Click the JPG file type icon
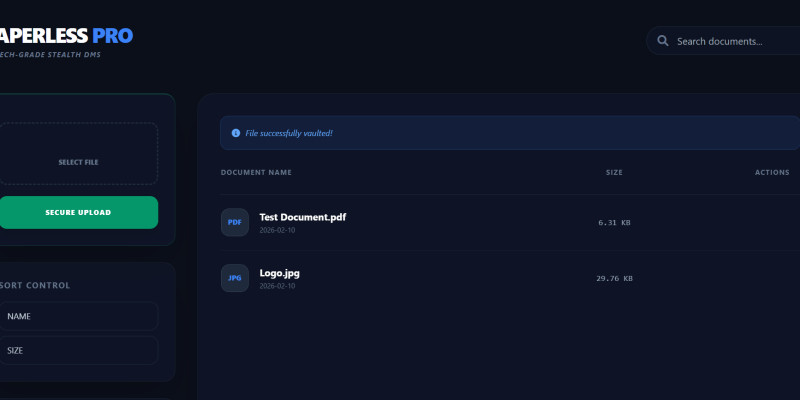 tap(235, 278)
